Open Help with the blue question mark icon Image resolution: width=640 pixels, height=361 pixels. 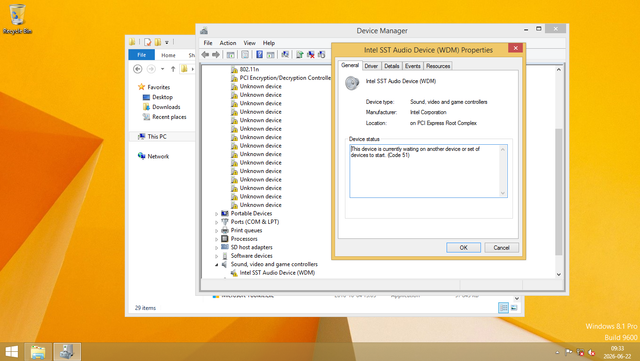(259, 54)
